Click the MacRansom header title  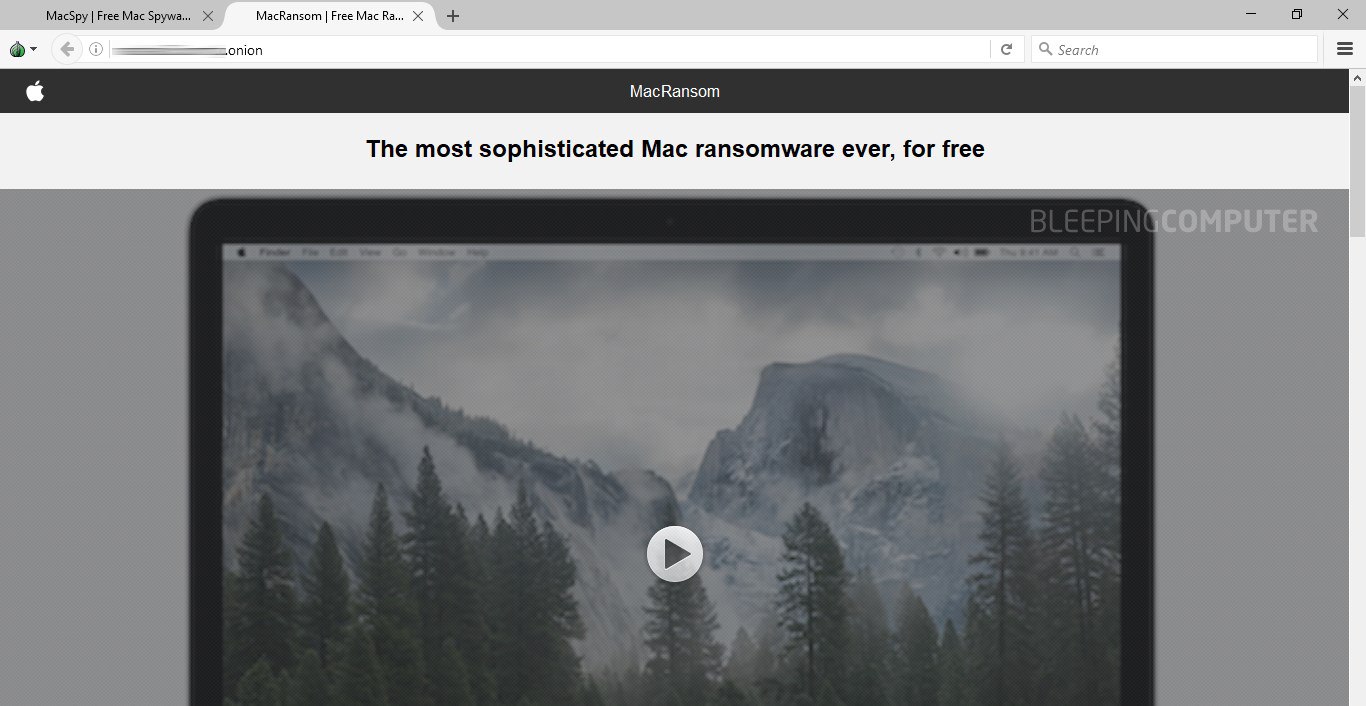[675, 91]
